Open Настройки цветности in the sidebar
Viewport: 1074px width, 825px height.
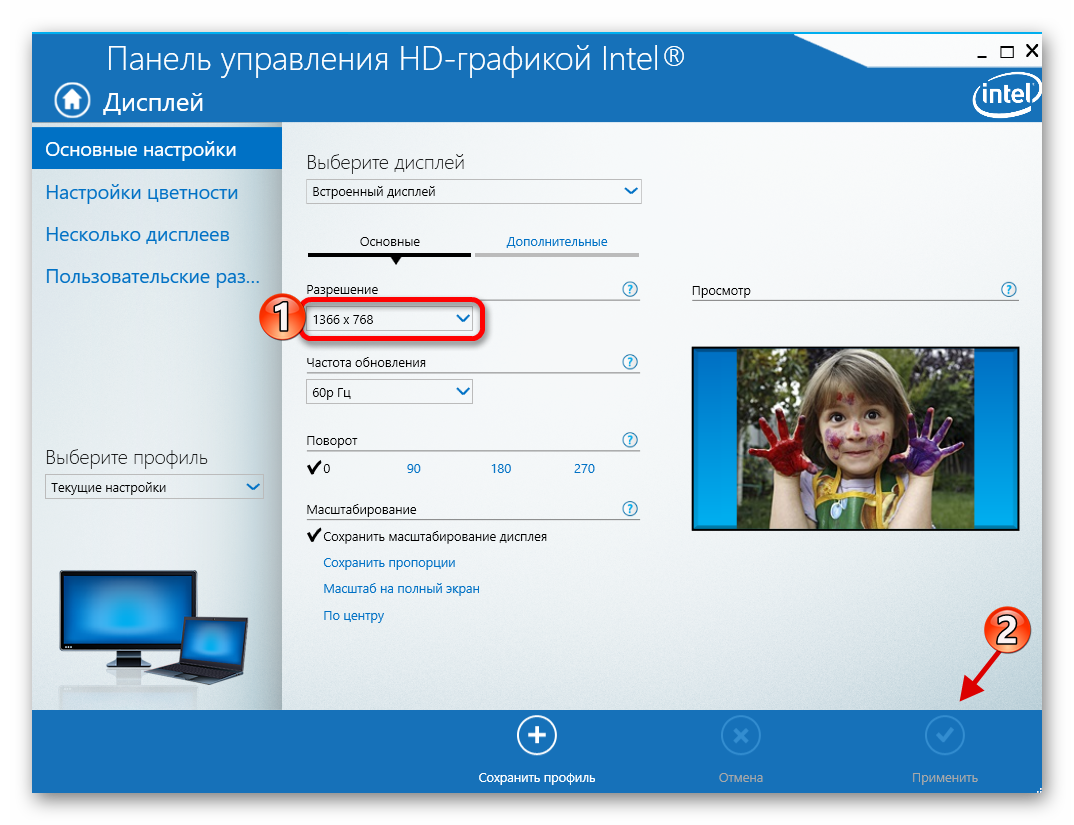(142, 193)
